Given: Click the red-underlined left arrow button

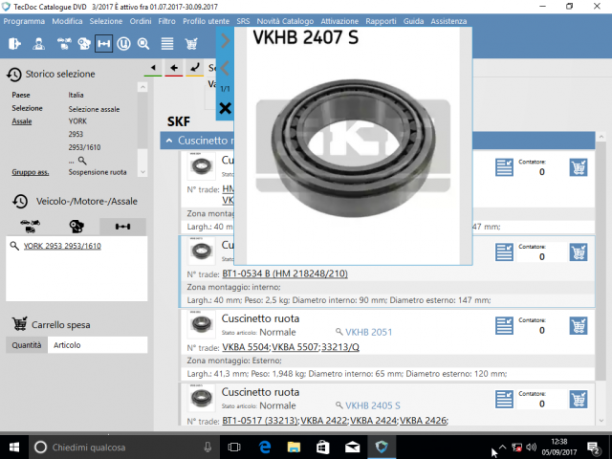Looking at the screenshot, I should coord(174,68).
